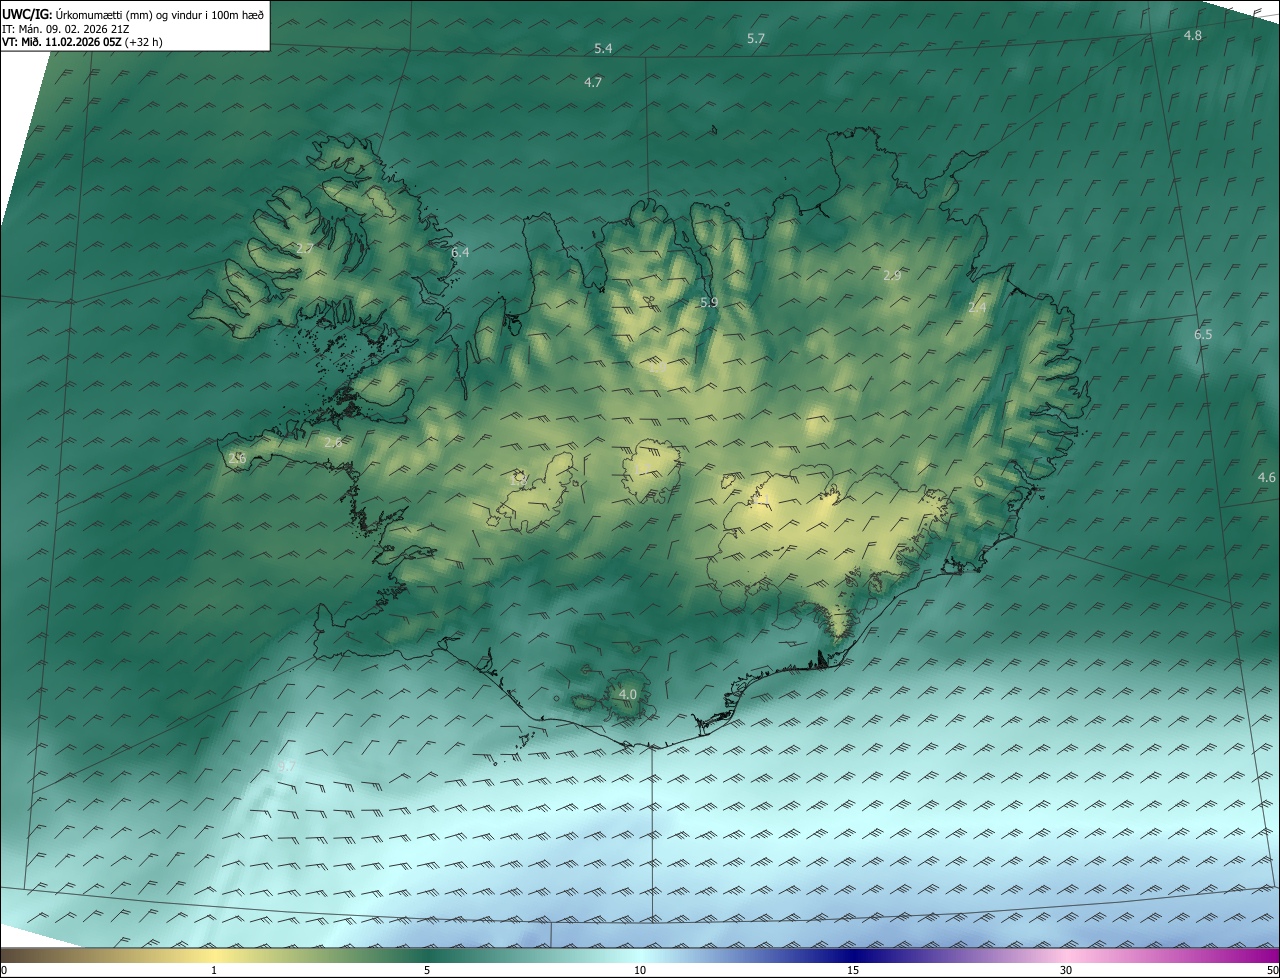
Task: Click the title 'Úrkomumætti (mm) og vindur í 100m hæð'
Action: point(159,14)
